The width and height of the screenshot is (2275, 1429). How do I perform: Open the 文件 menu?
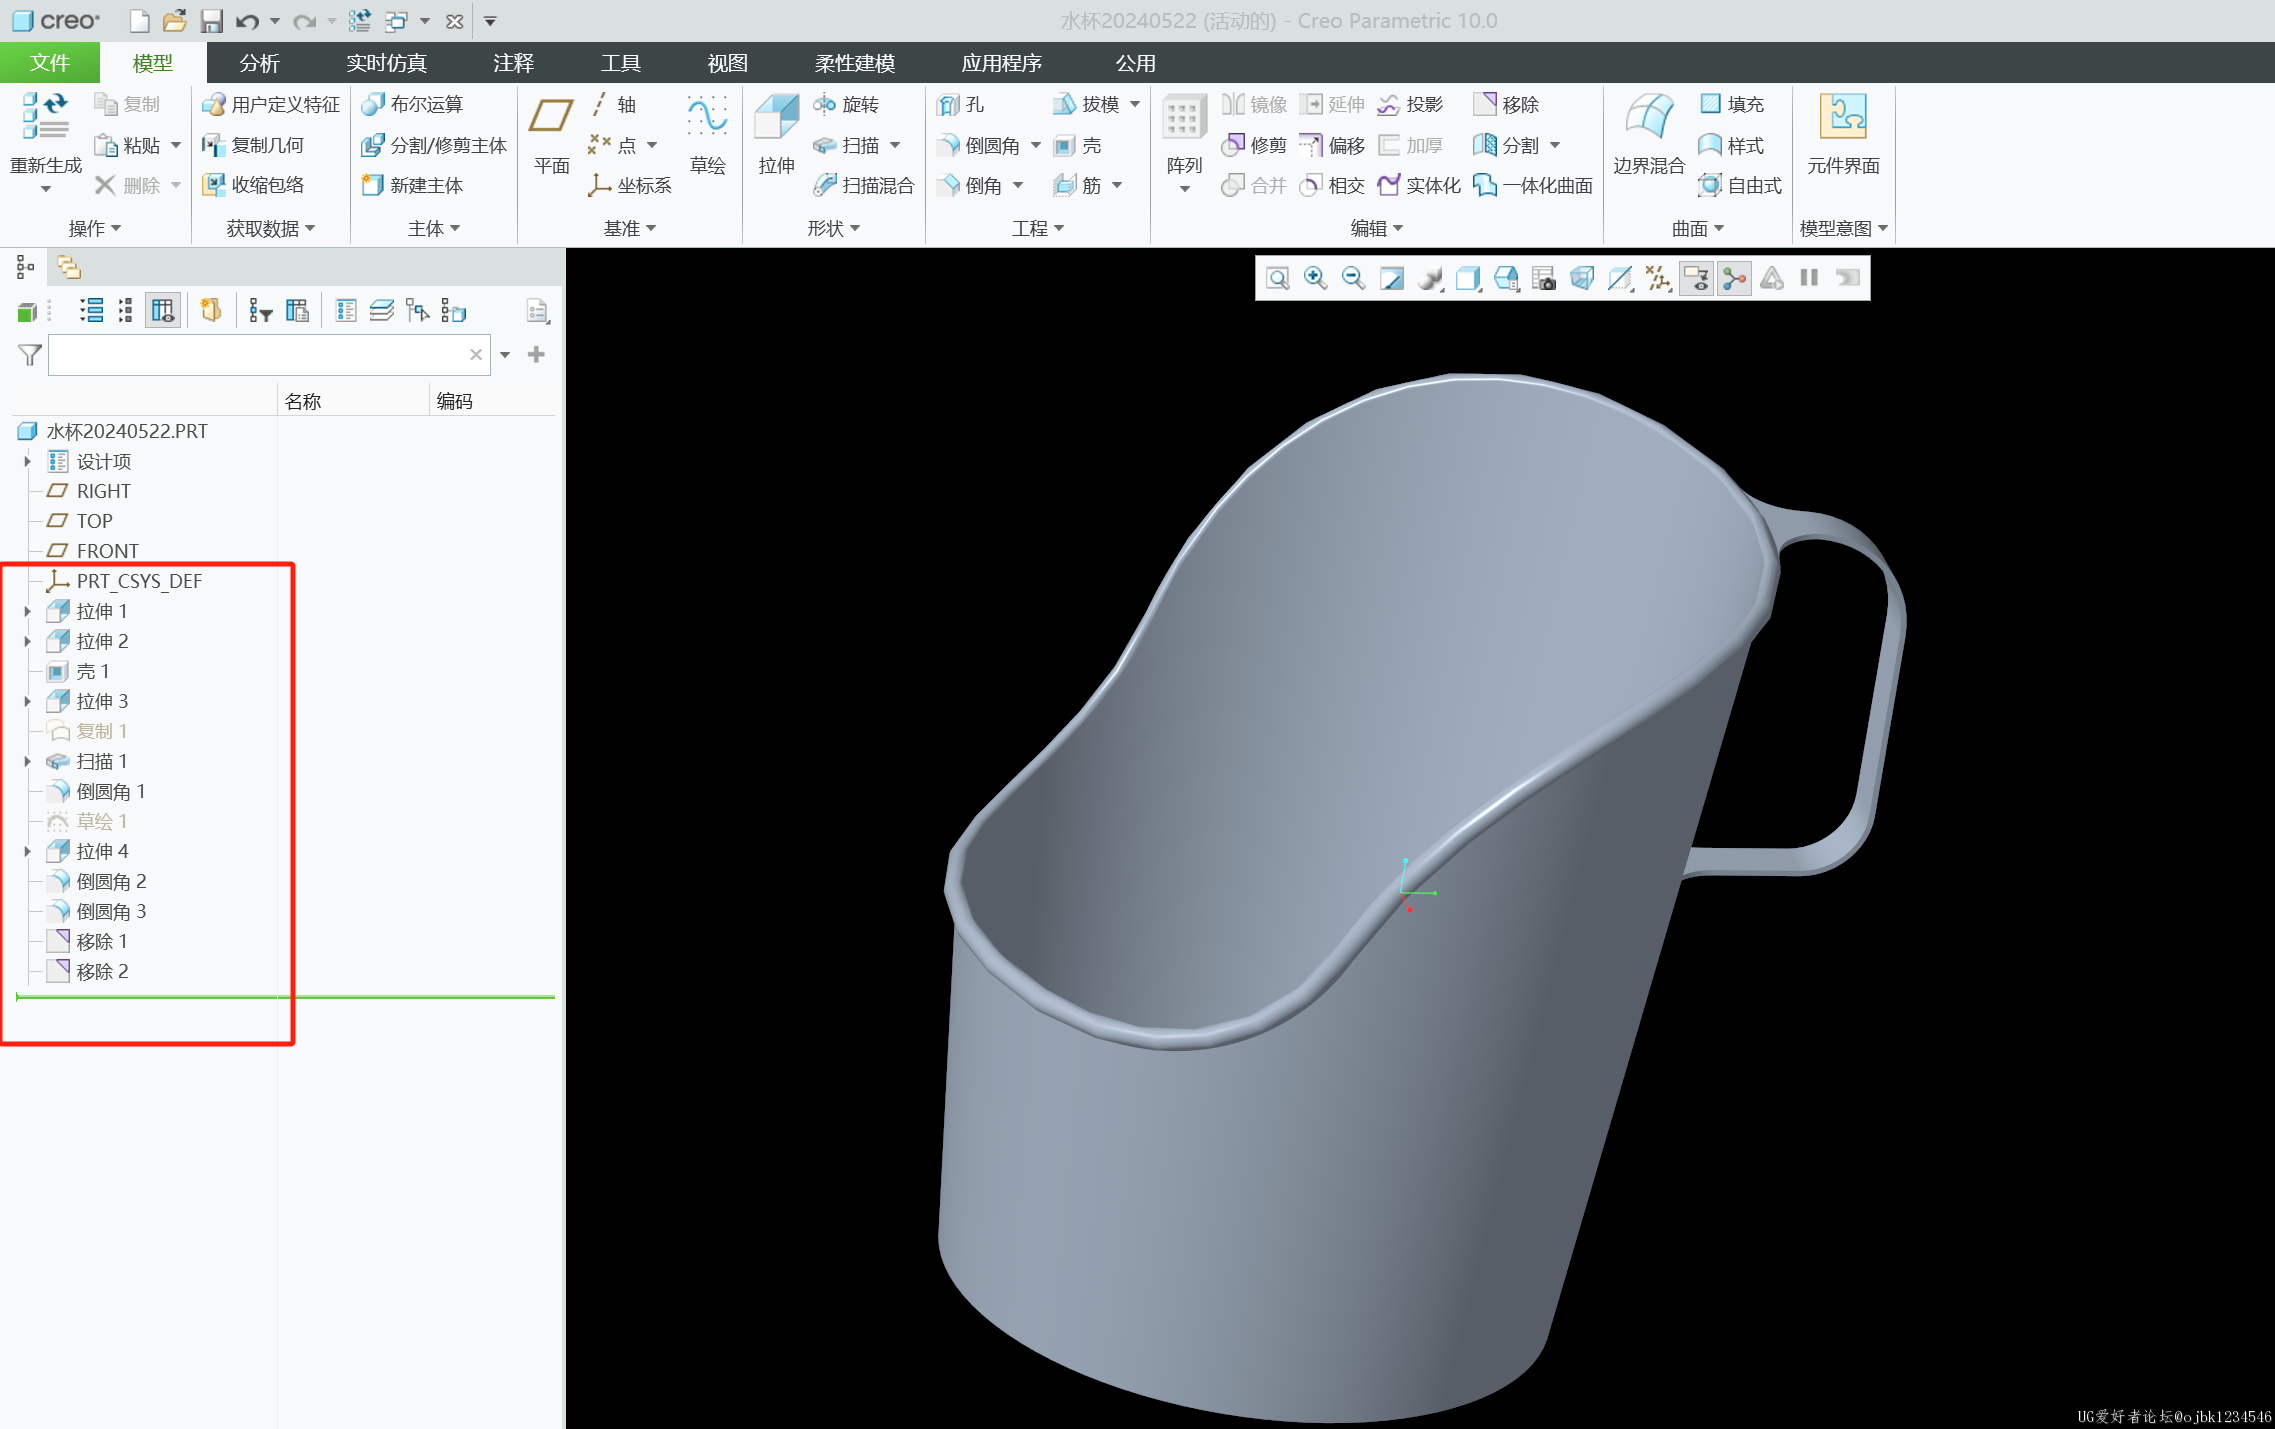[50, 63]
